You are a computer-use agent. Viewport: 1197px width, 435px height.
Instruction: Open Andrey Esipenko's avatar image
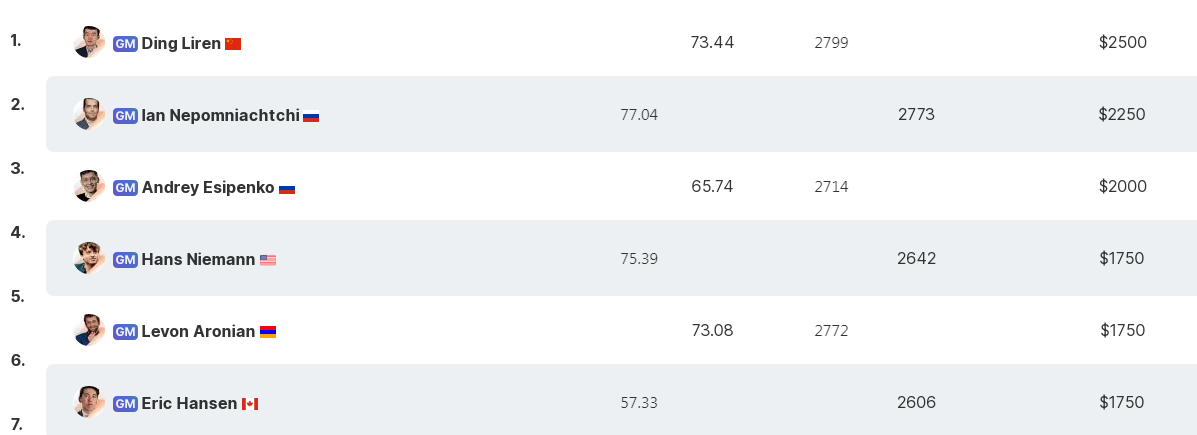point(89,186)
